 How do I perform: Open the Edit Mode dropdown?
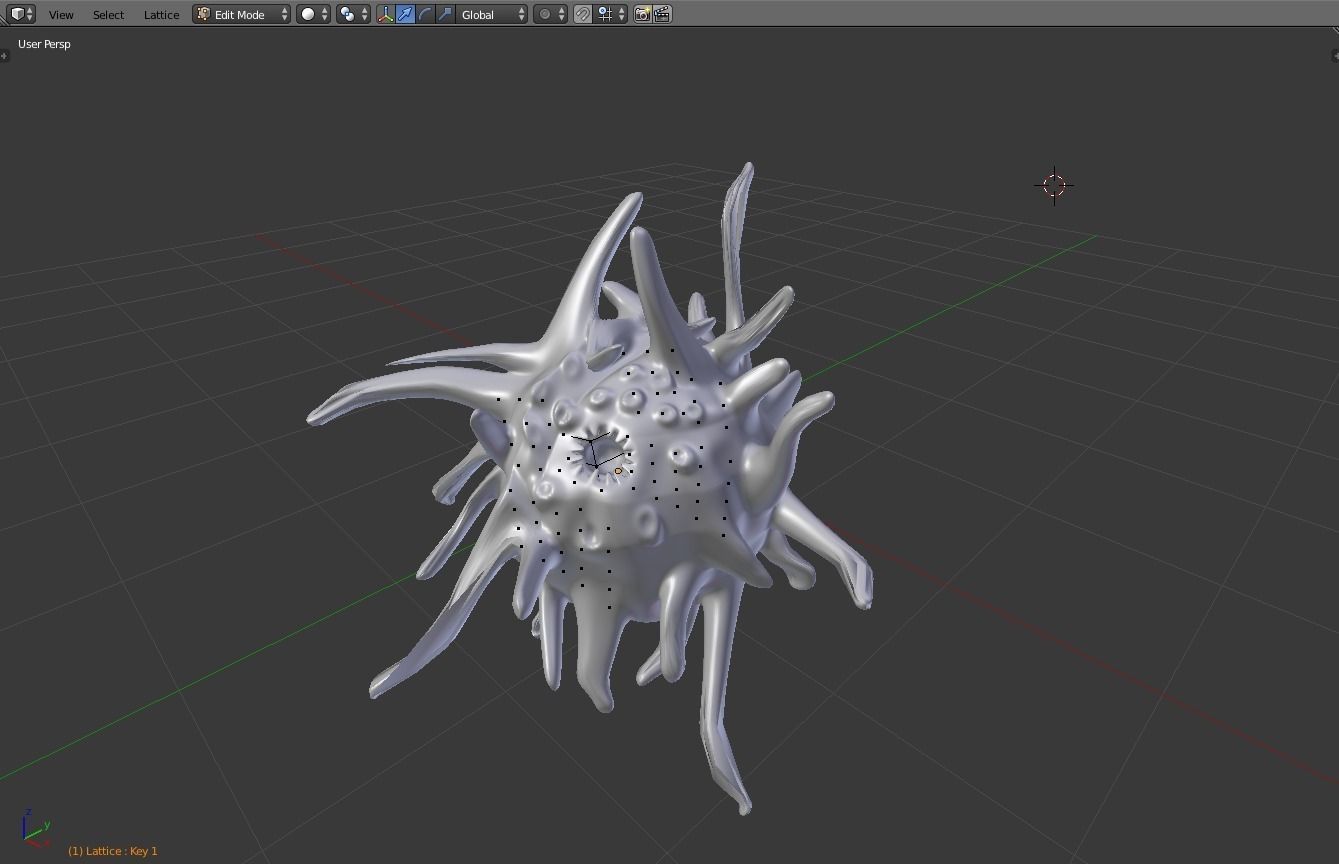click(242, 14)
